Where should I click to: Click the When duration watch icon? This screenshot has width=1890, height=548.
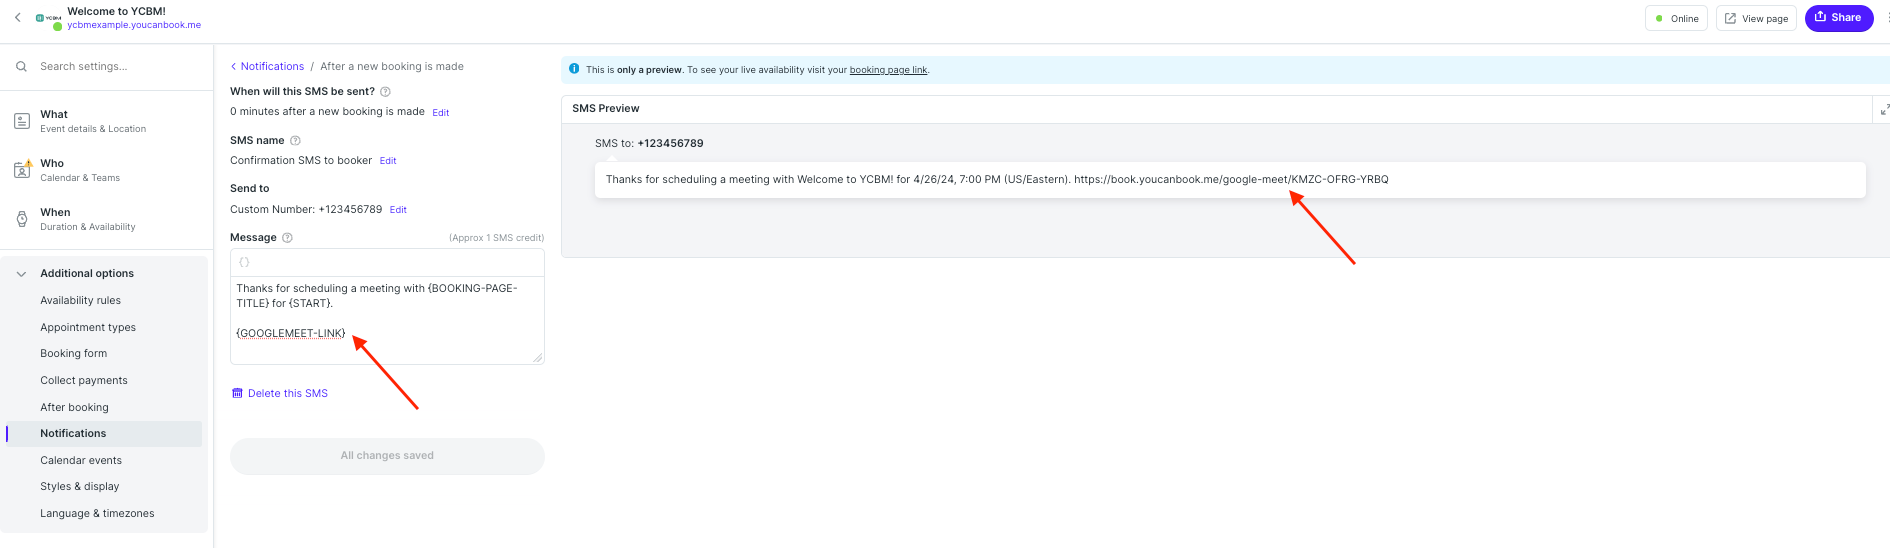point(22,219)
